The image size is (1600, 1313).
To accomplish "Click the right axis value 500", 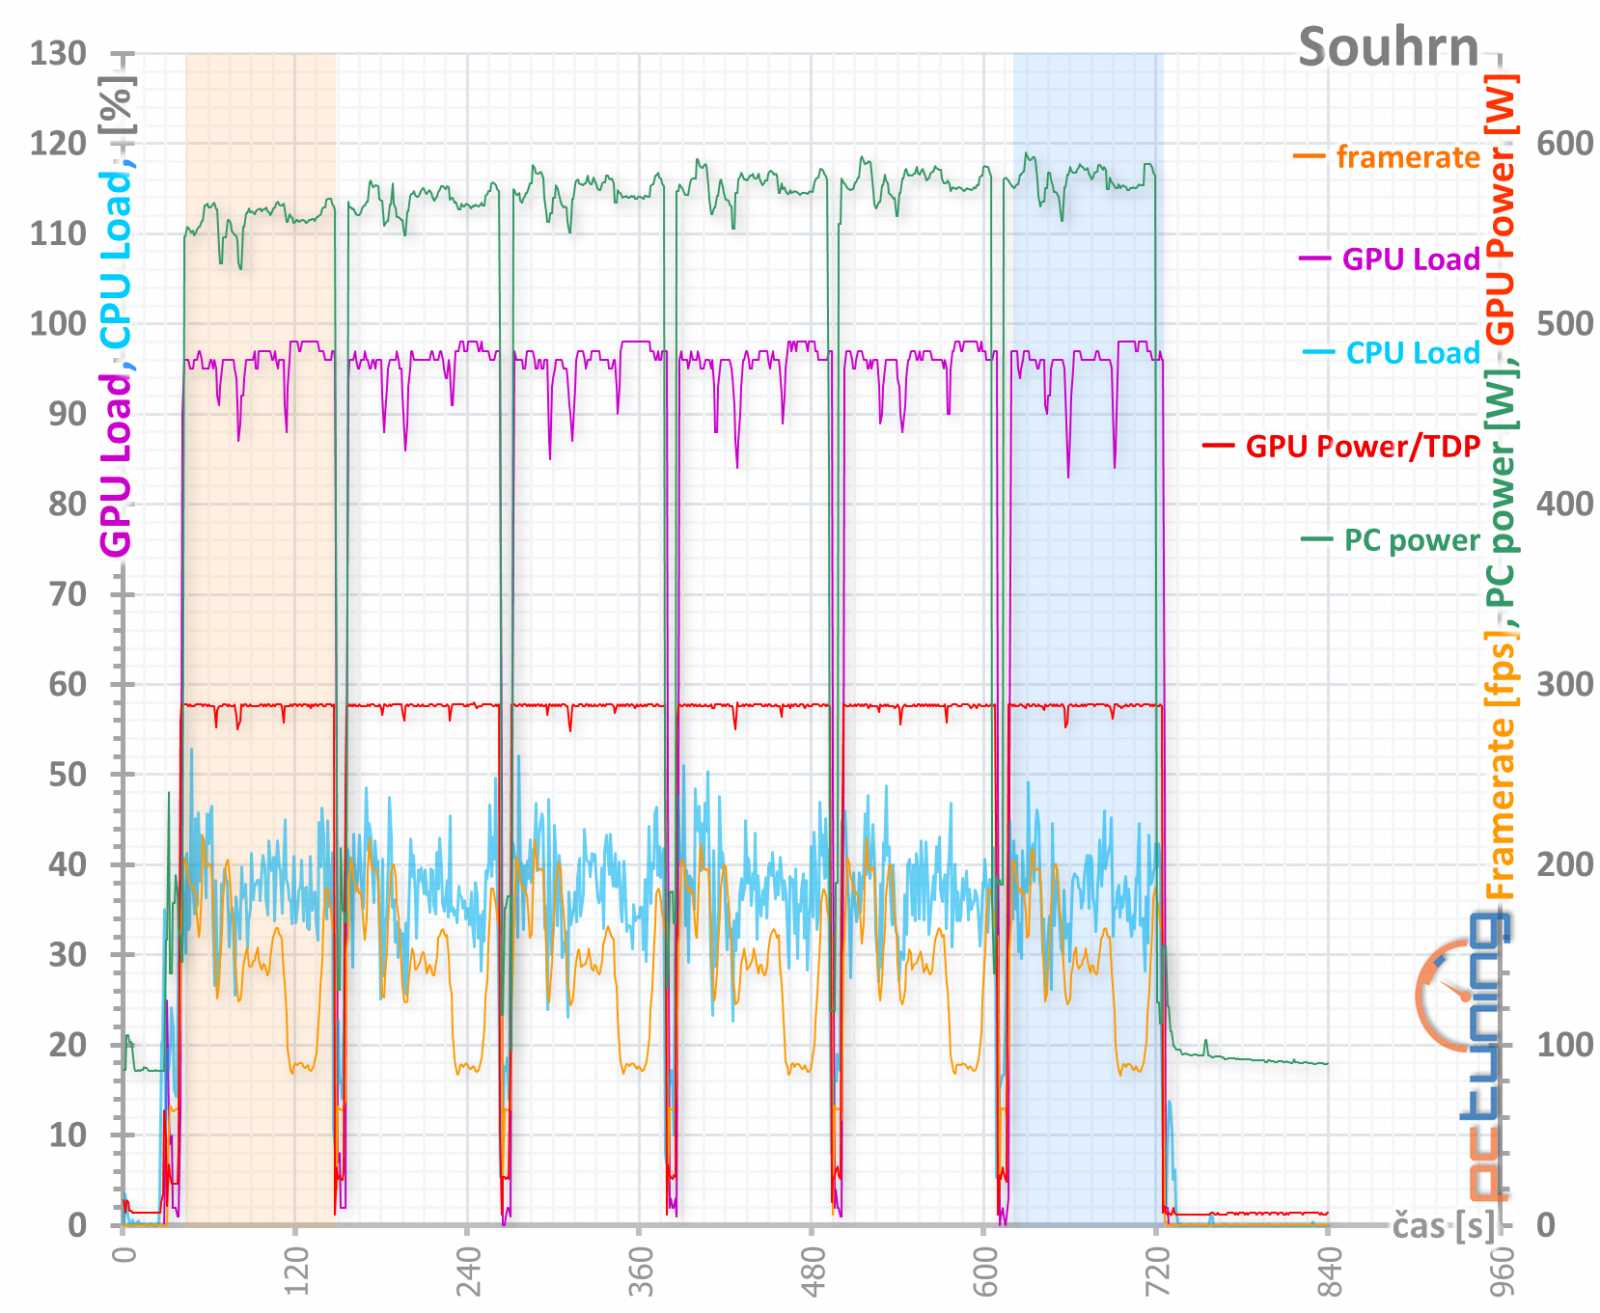I will pos(1565,323).
